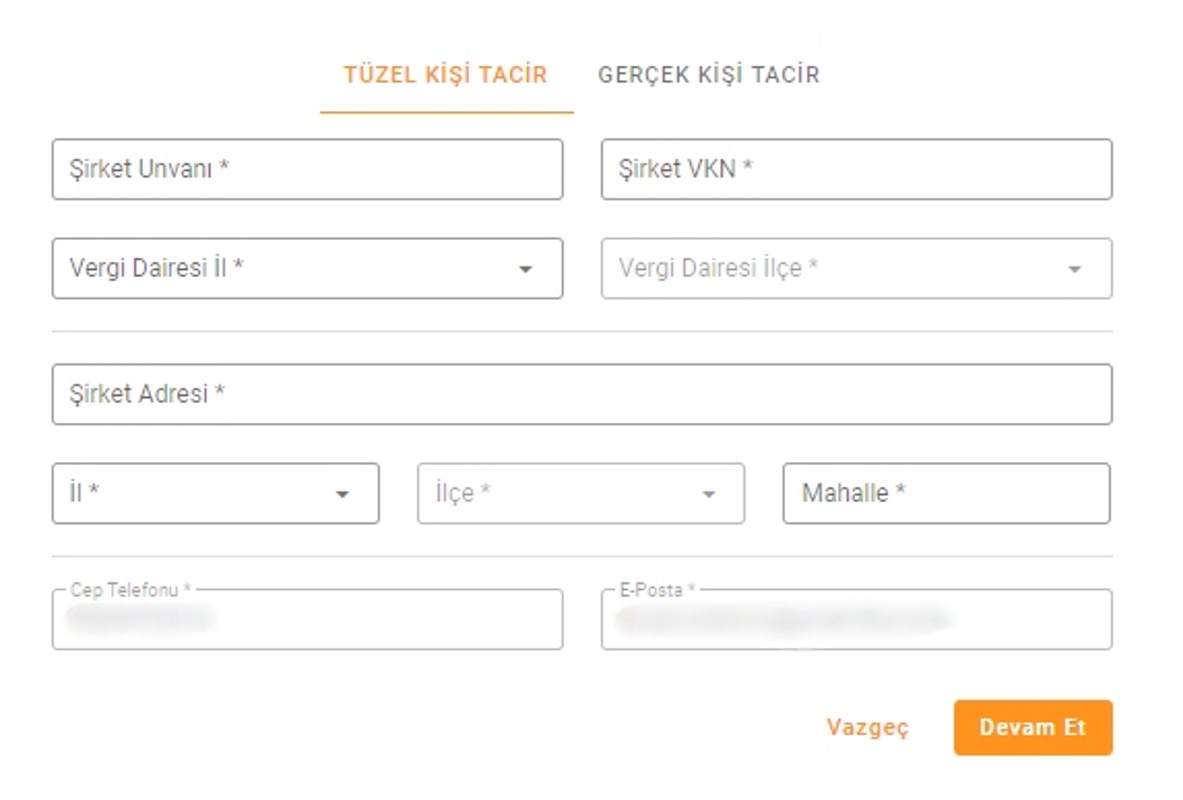Click the E-Posta floating label
Image resolution: width=1183 pixels, height=800 pixels.
coord(656,589)
